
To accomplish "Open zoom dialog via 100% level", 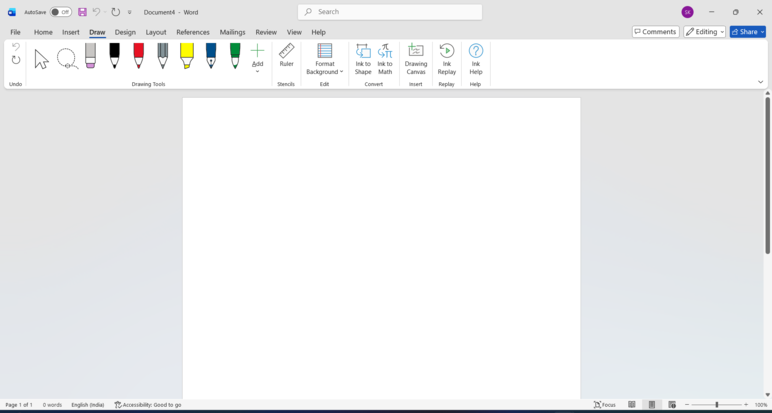I will tap(761, 405).
